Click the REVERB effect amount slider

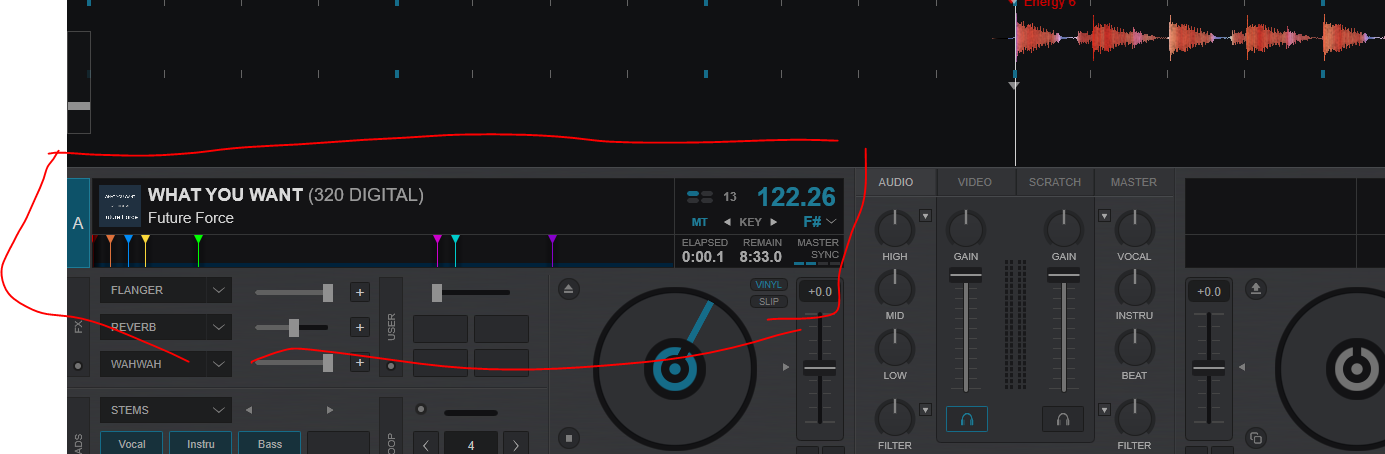pyautogui.click(x=294, y=327)
